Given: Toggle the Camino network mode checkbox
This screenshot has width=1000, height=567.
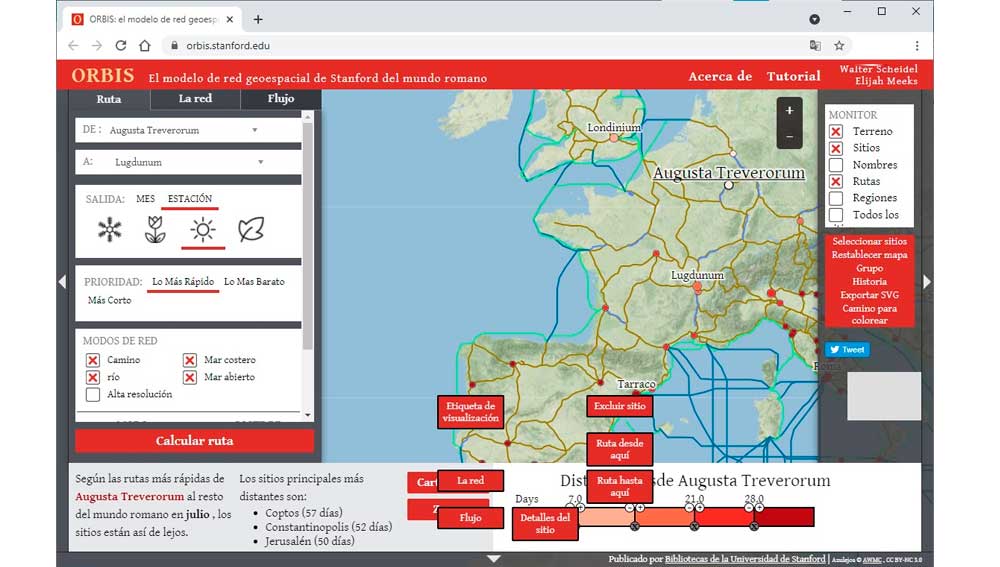Looking at the screenshot, I should point(93,360).
